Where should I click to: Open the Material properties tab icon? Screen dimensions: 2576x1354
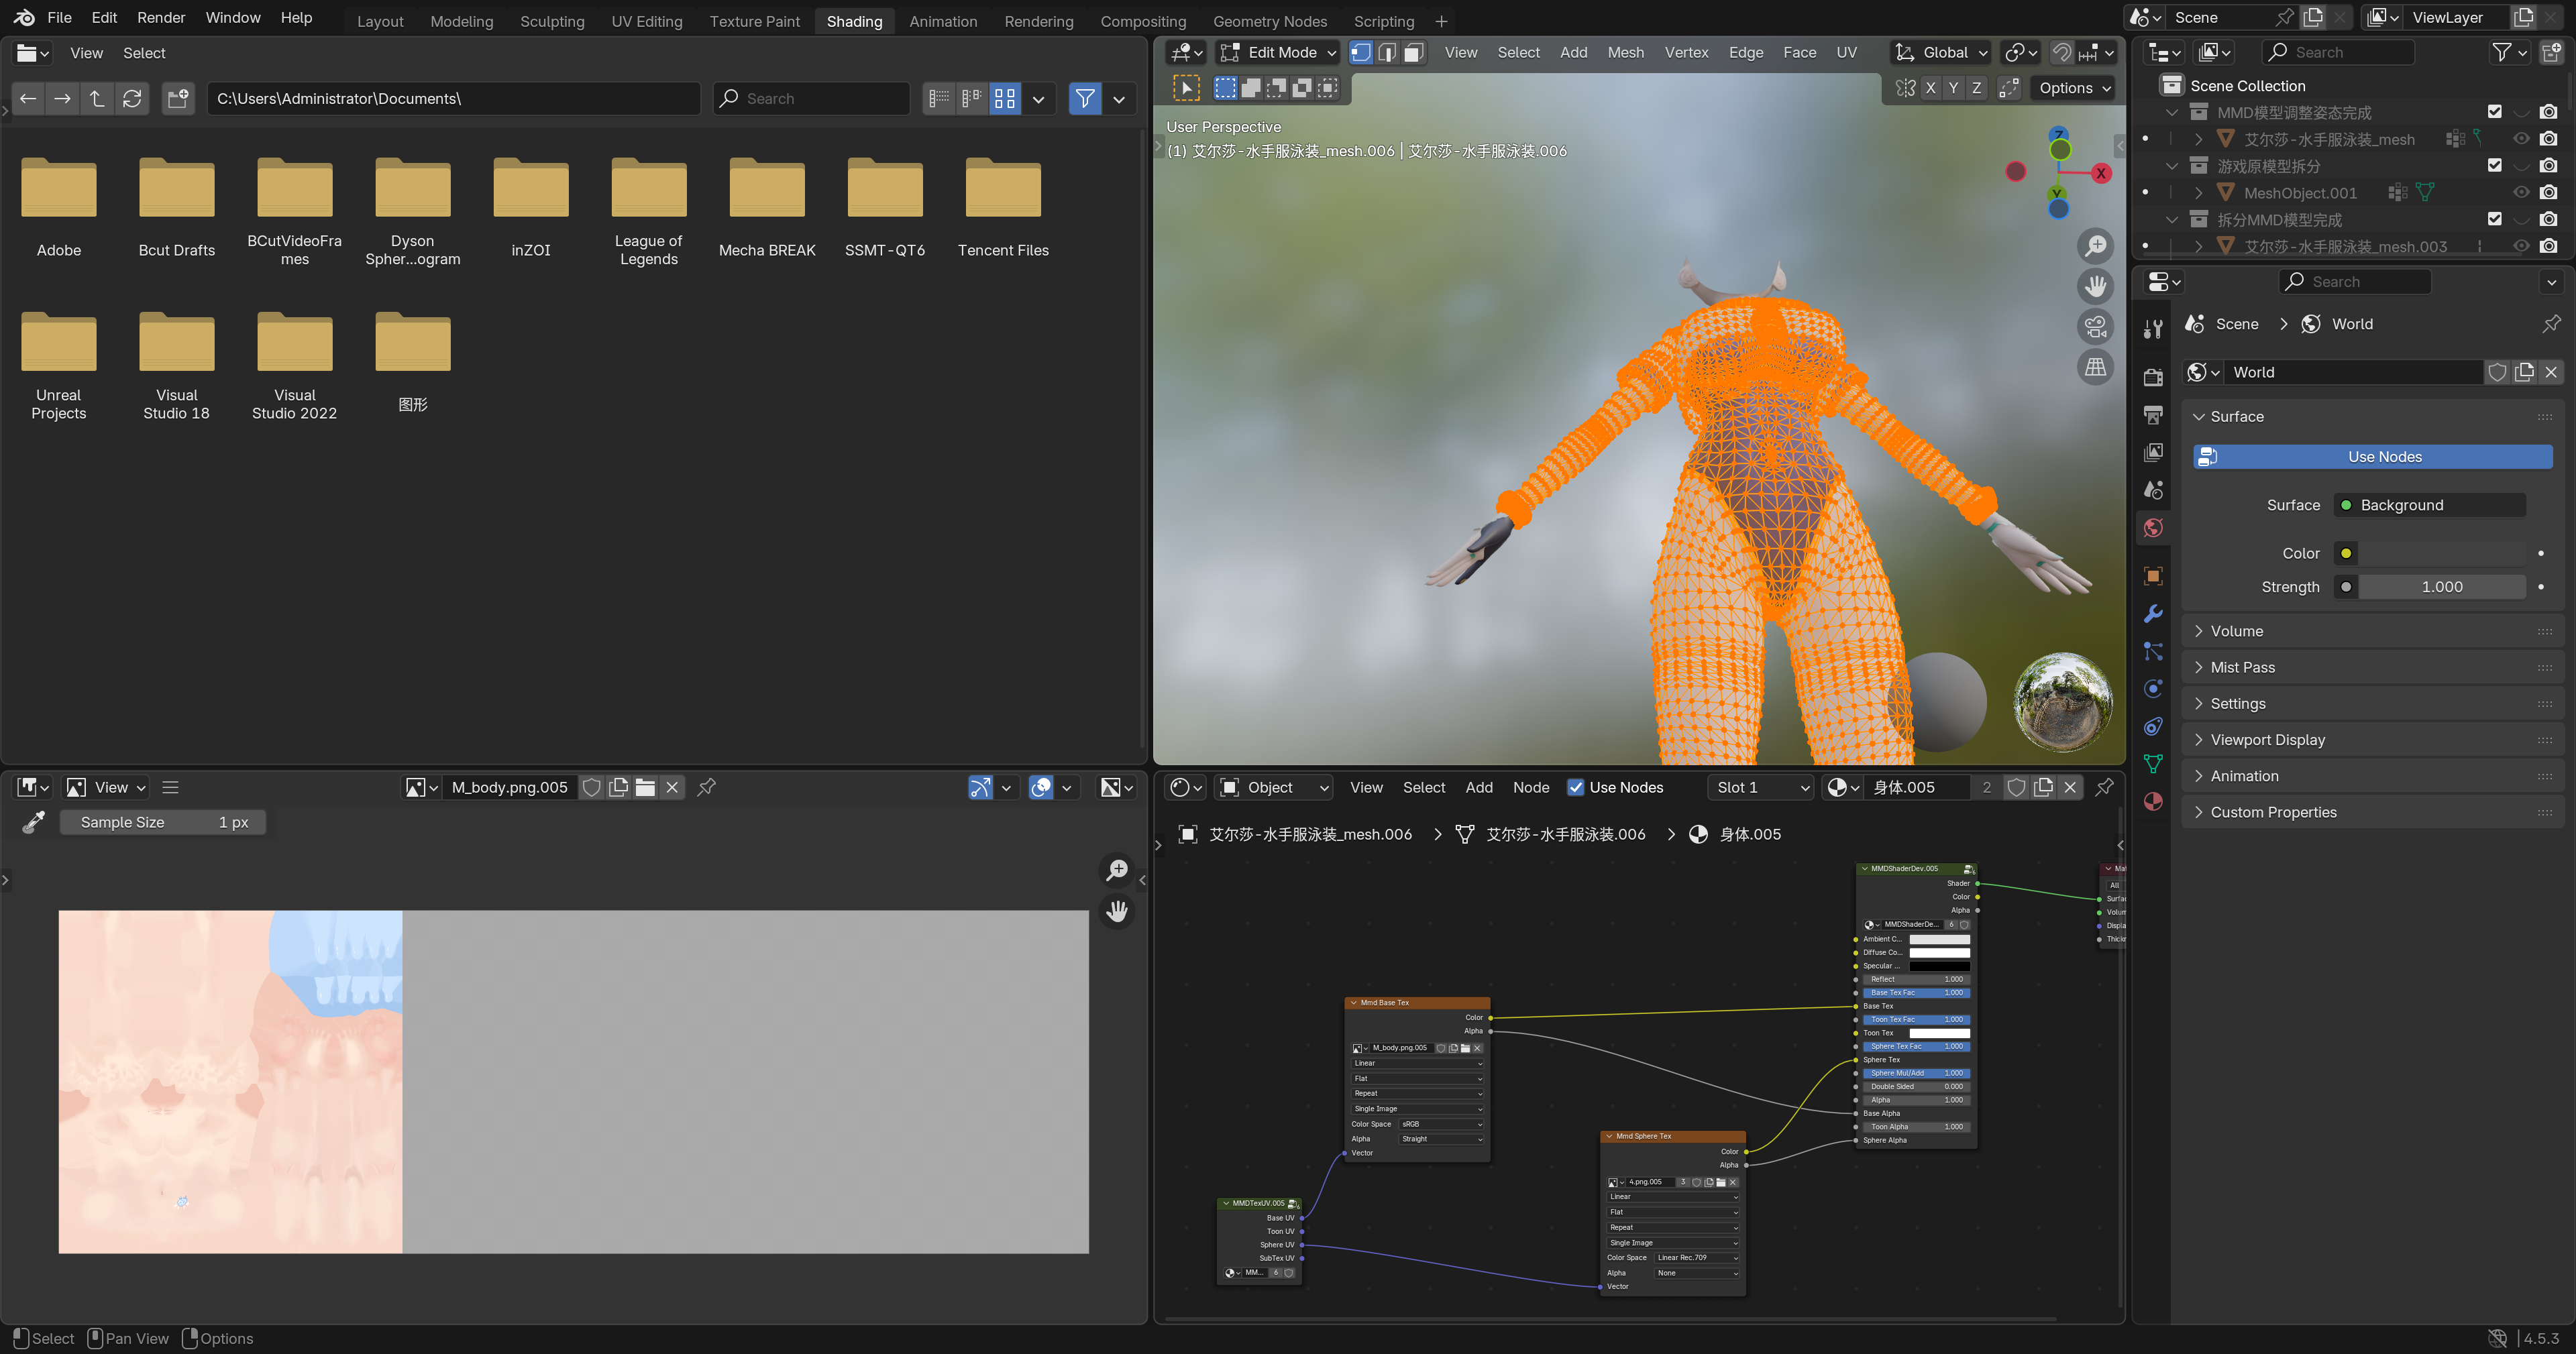[2153, 802]
